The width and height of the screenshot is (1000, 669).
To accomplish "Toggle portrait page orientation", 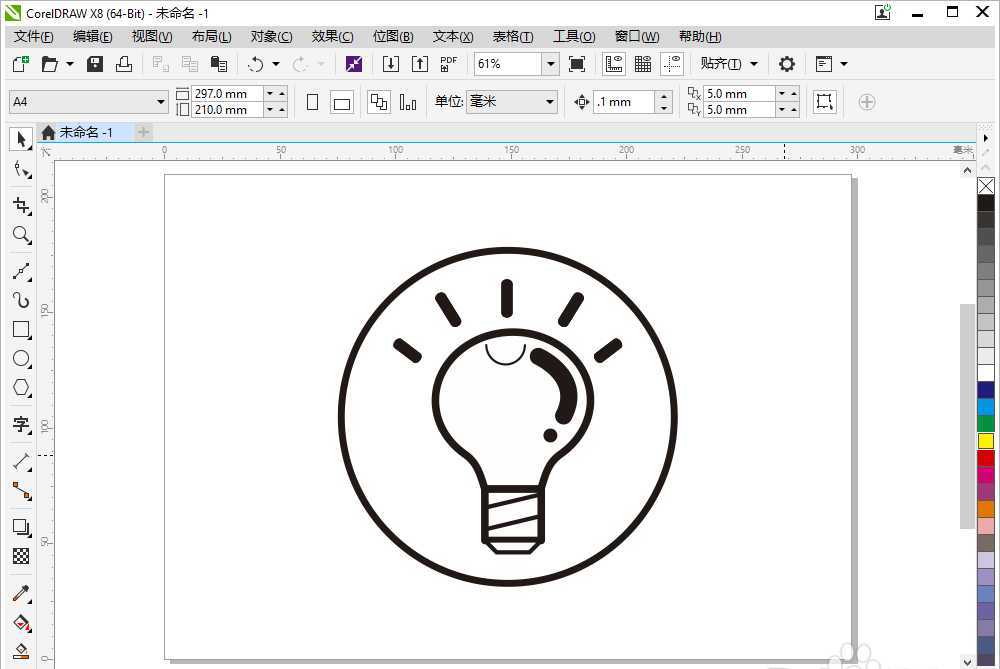I will point(313,101).
